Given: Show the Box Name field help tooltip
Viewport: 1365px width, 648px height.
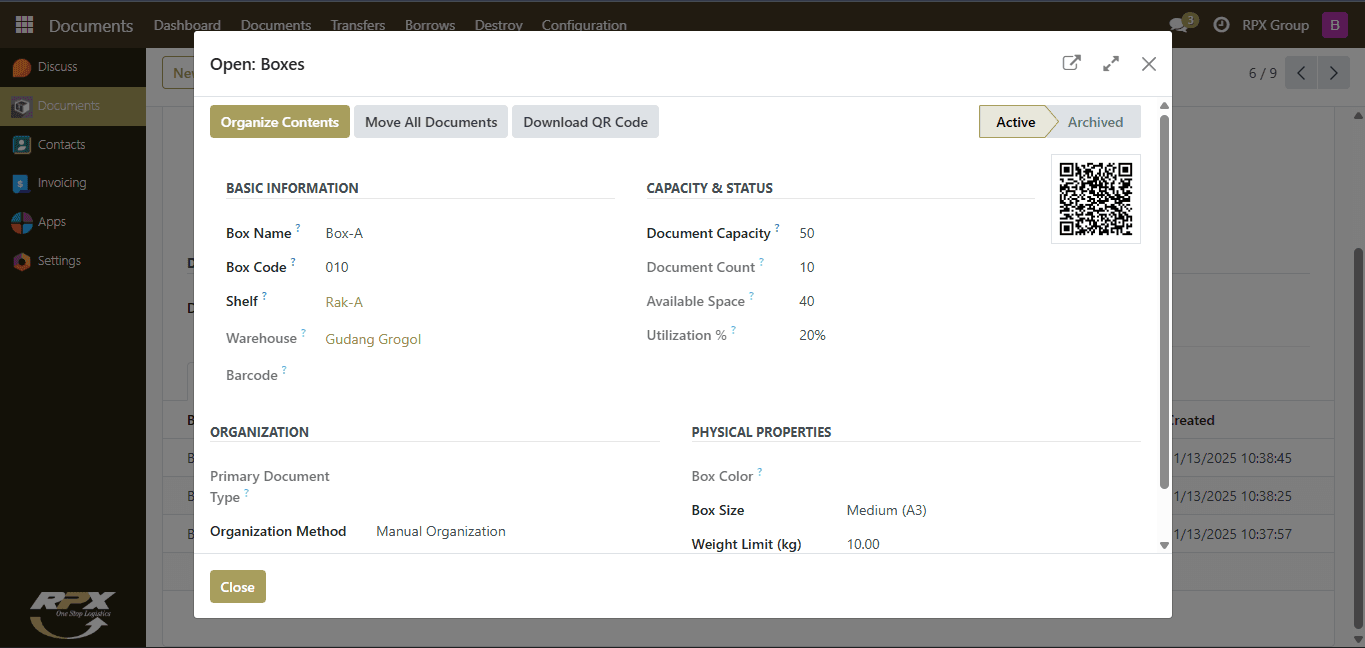Looking at the screenshot, I should 298,229.
